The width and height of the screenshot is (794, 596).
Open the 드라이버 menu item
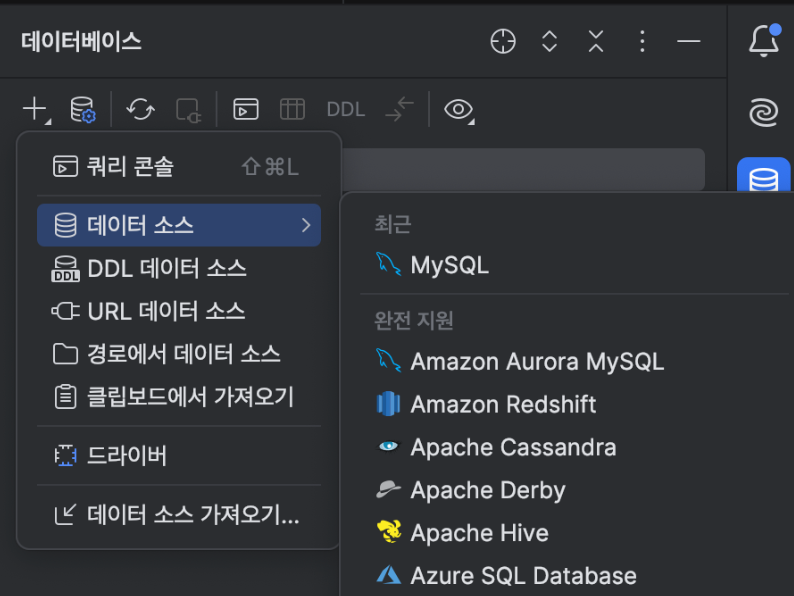(x=179, y=456)
